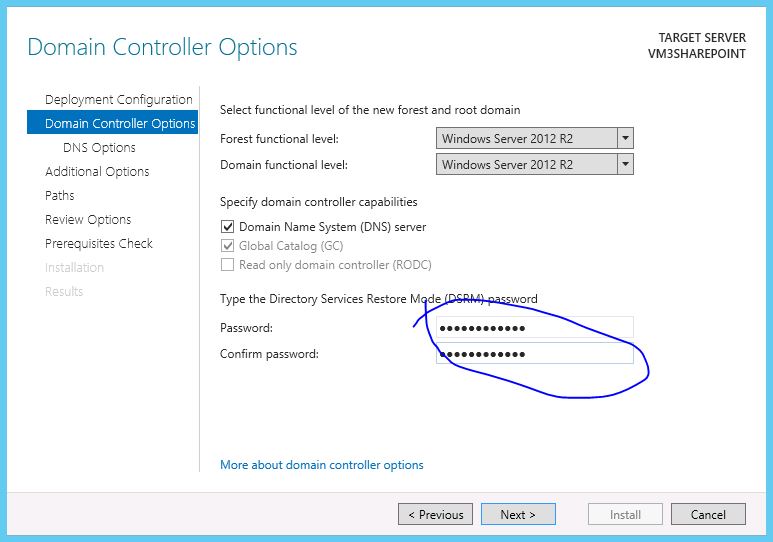Select the Forest functional level combo box

534,139
